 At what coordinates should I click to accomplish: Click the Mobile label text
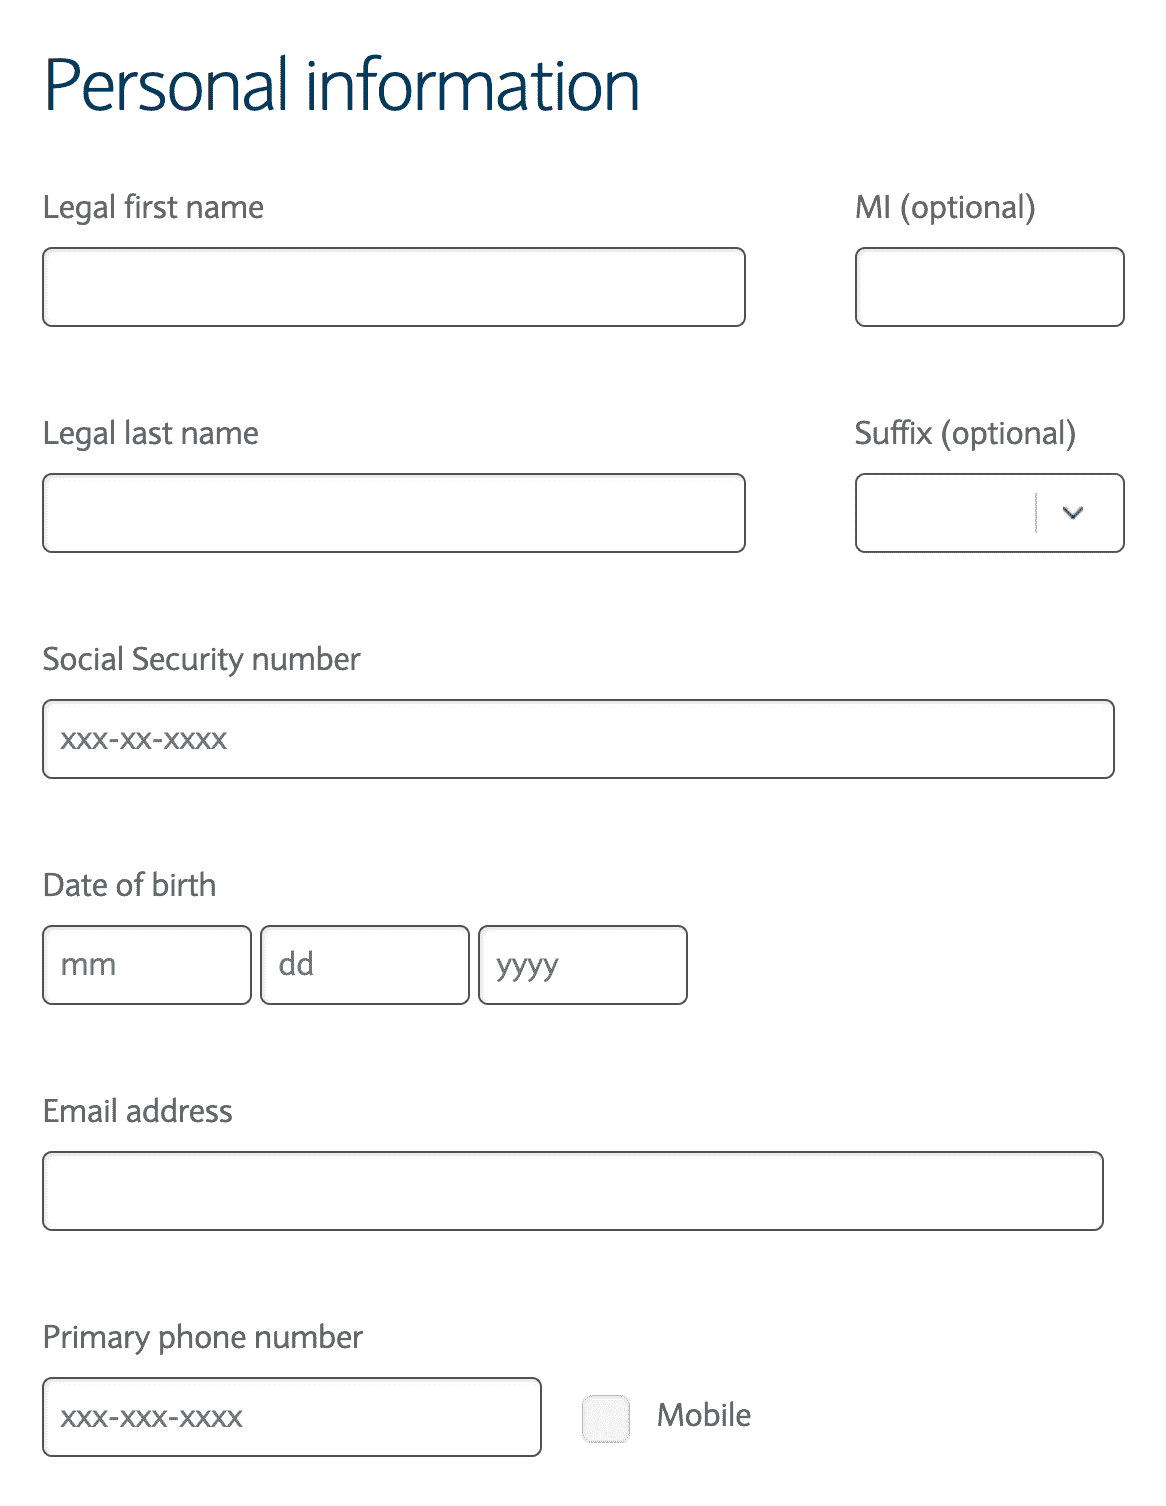pos(704,1415)
